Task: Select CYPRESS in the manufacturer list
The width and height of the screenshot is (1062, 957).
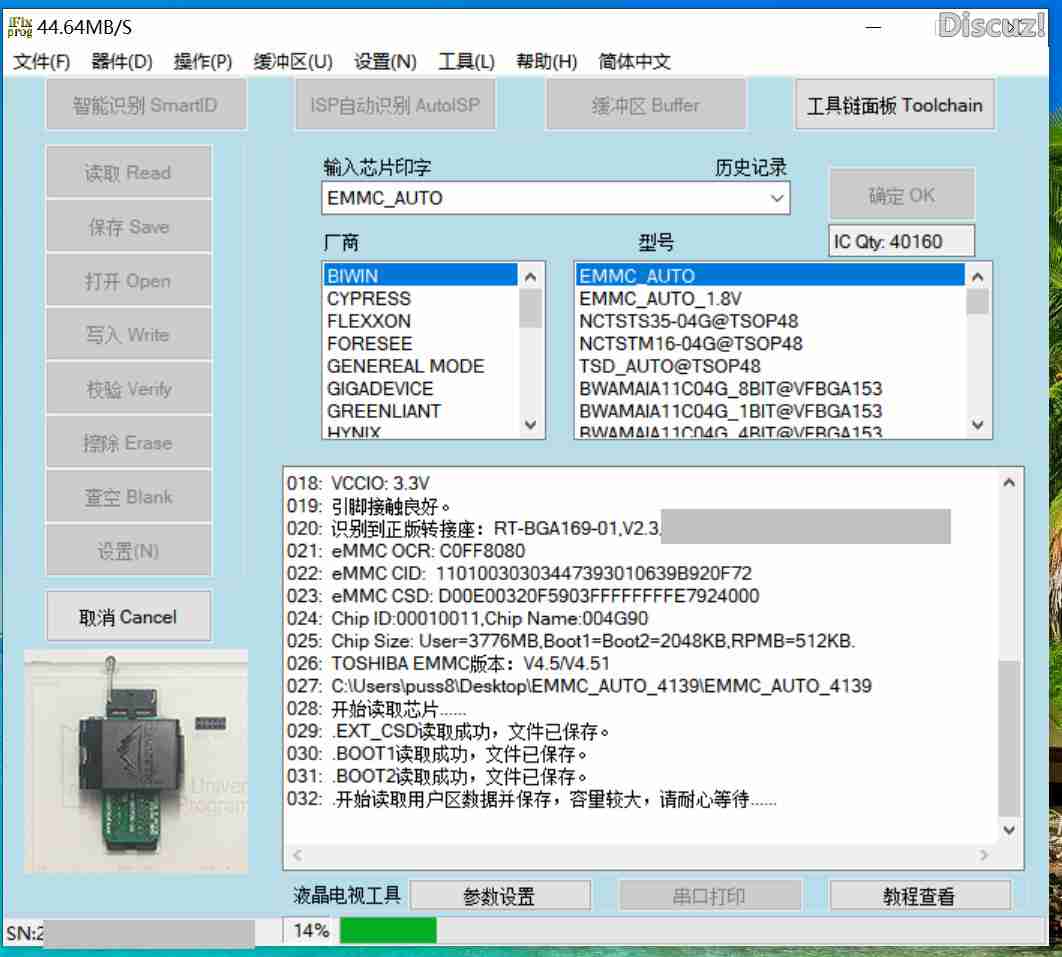Action: (x=370, y=298)
